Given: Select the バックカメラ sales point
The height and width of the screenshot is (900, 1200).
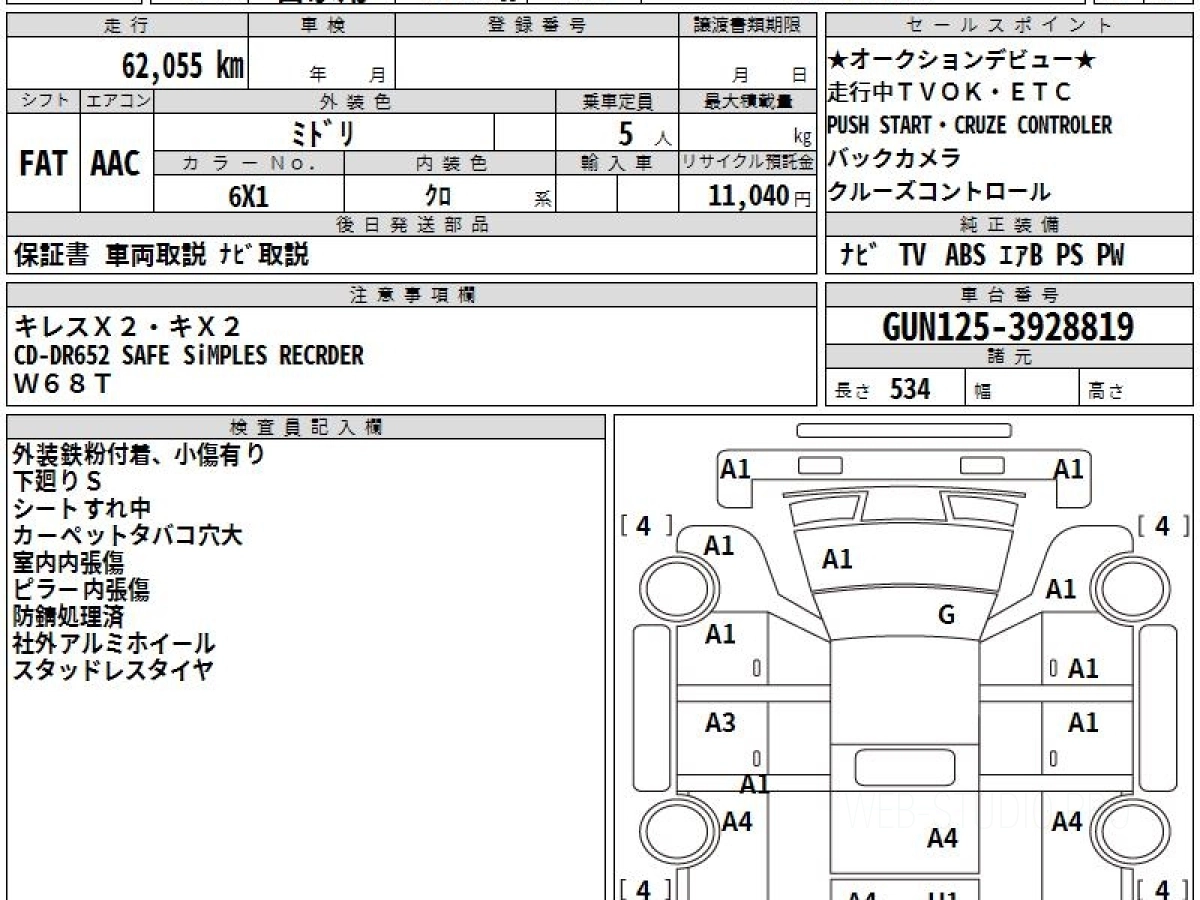Looking at the screenshot, I should tap(895, 158).
